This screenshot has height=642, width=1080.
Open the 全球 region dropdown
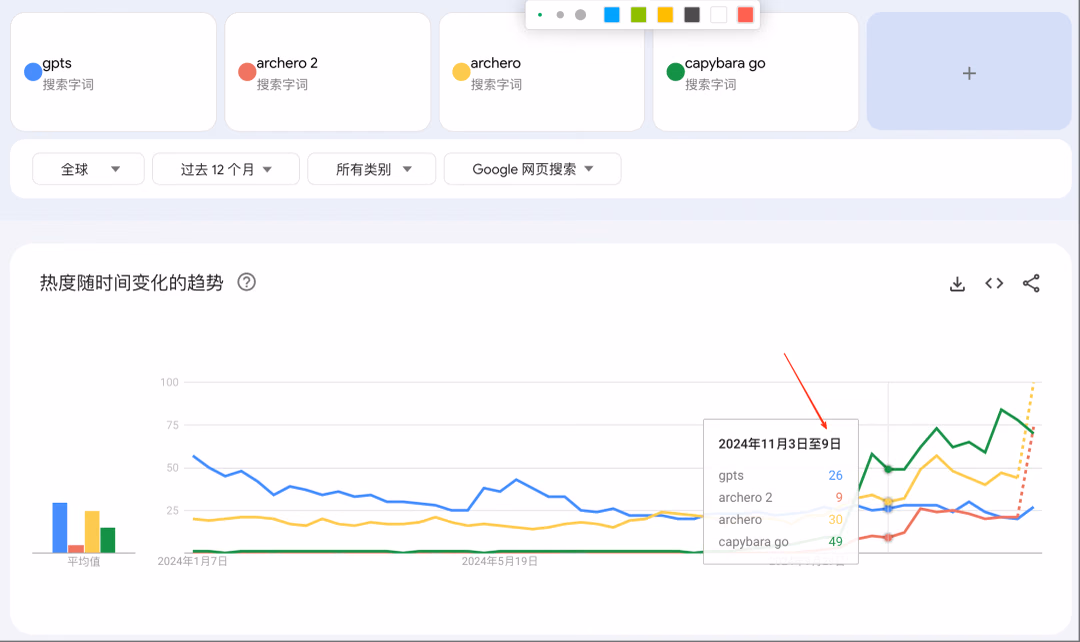click(x=88, y=169)
